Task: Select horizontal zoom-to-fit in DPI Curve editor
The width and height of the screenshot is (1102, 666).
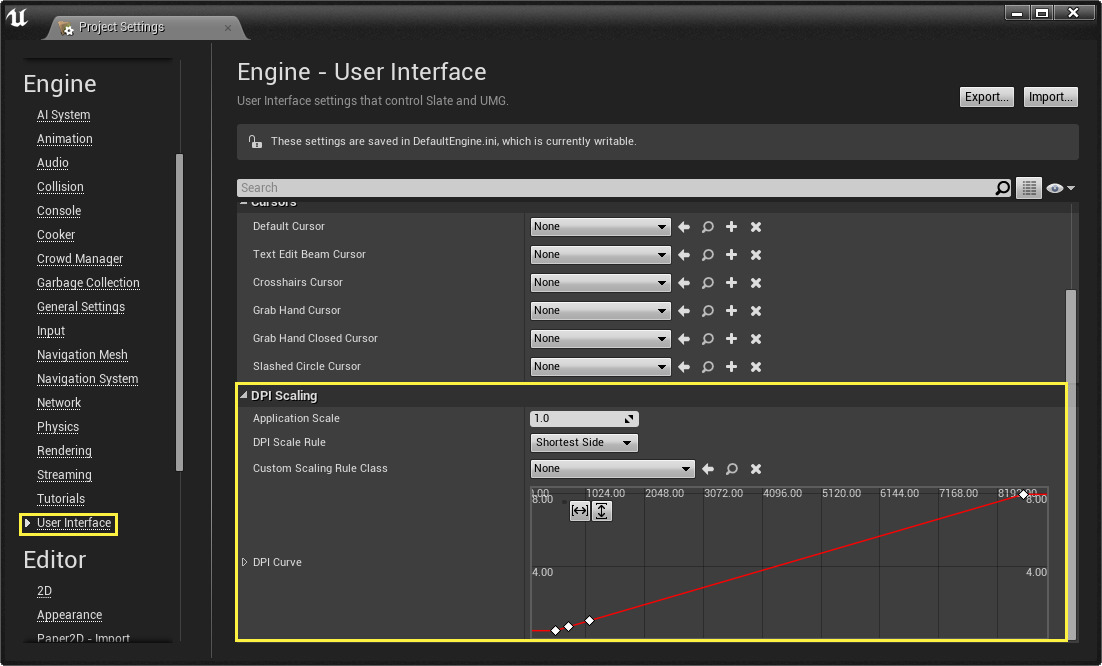Action: pos(580,511)
